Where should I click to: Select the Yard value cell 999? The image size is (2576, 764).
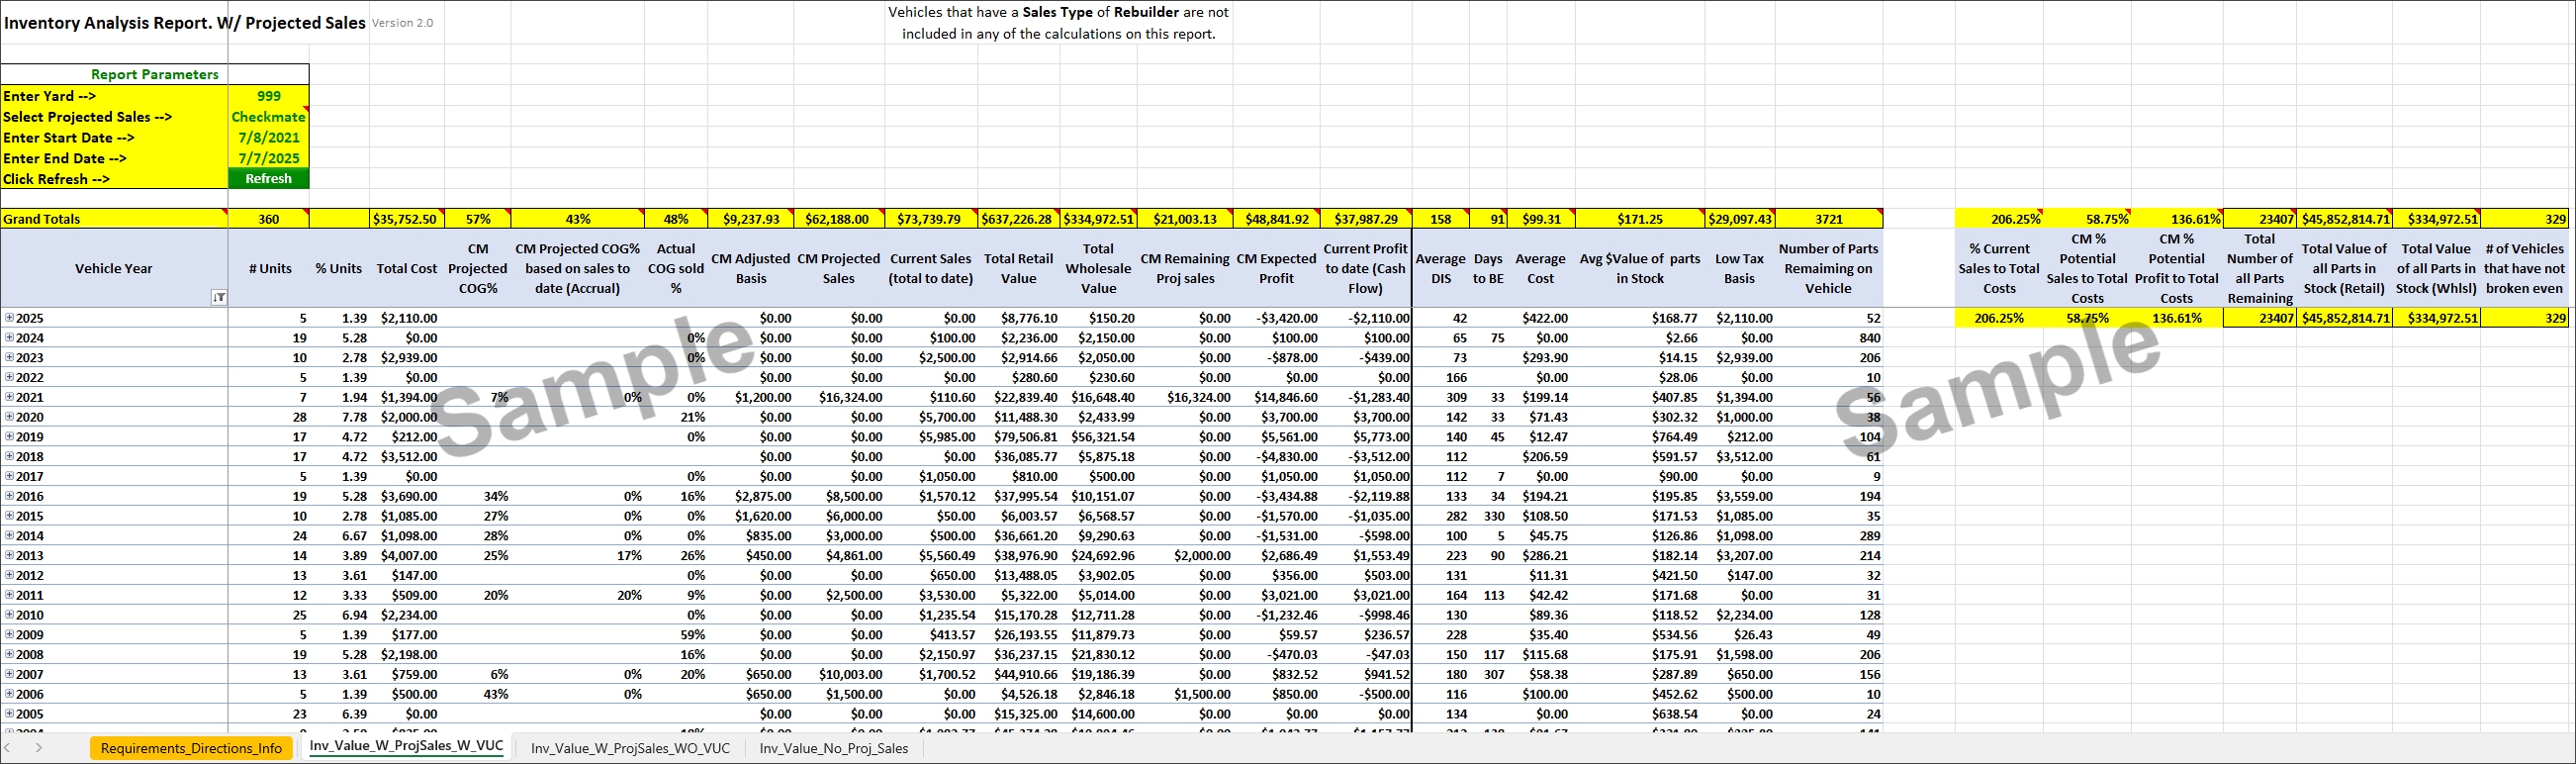[268, 96]
